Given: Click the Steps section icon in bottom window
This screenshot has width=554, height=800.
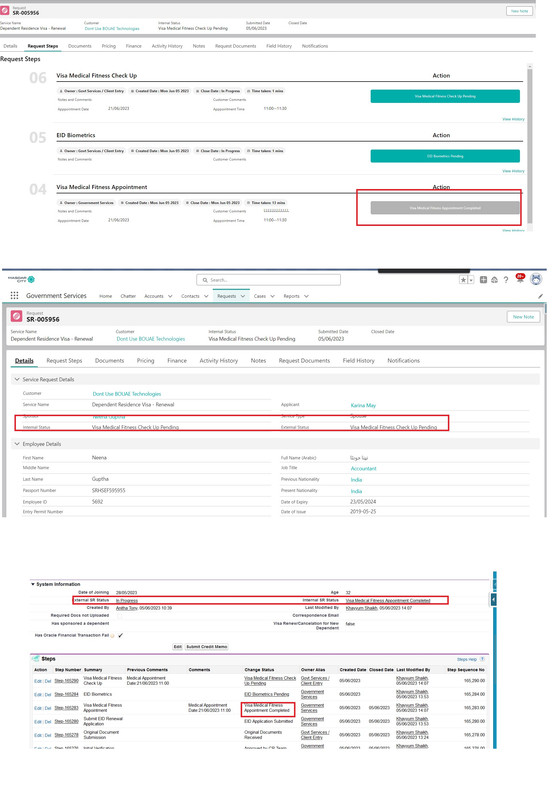Looking at the screenshot, I should (36, 659).
